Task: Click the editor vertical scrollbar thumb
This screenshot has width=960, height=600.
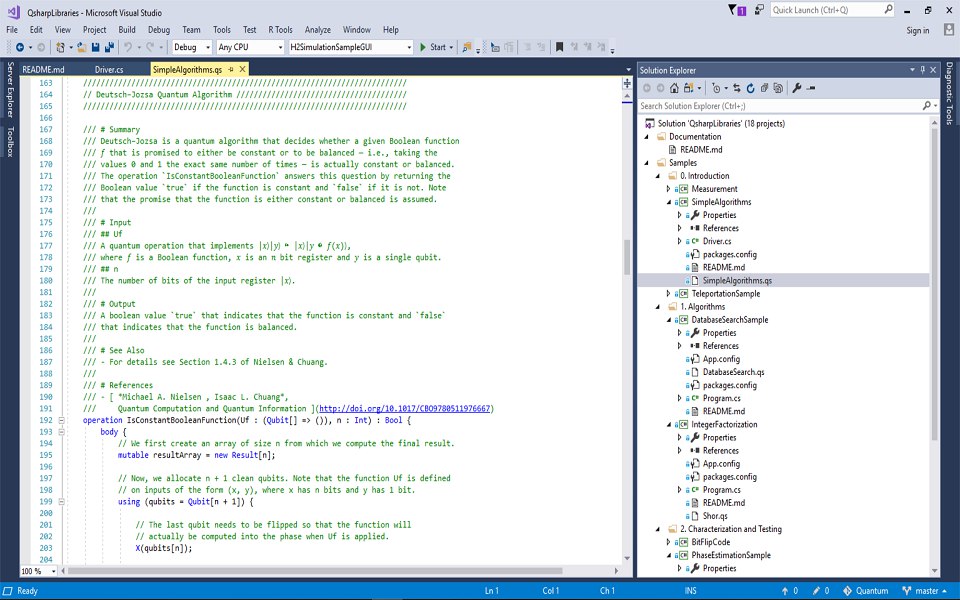Action: click(x=627, y=255)
